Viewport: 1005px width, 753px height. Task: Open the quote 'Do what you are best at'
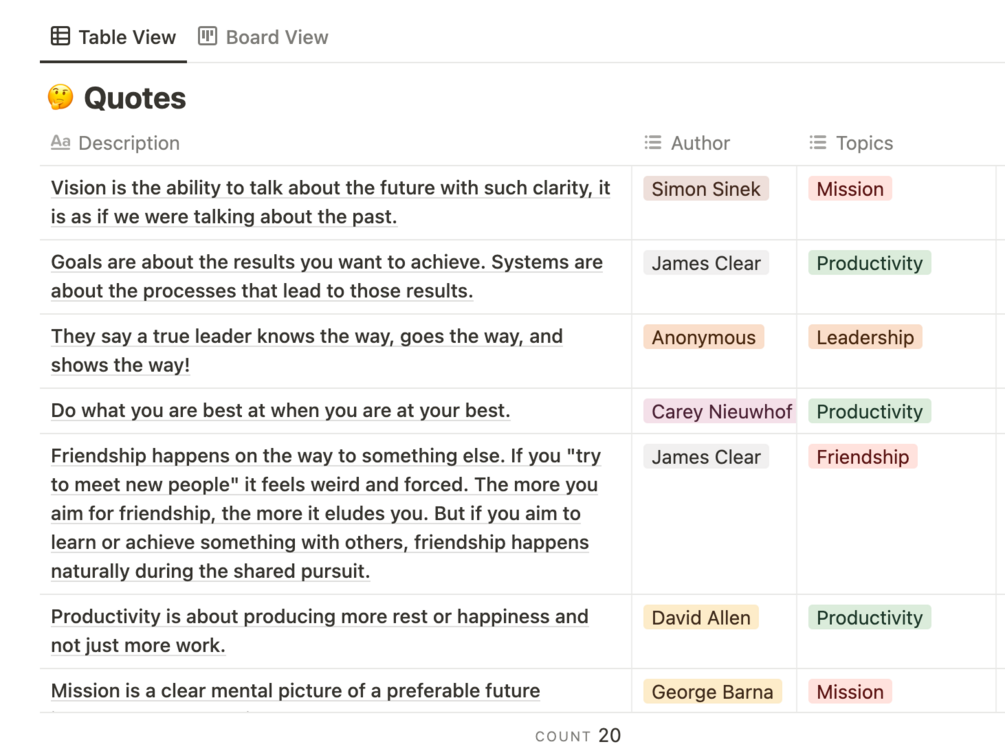coord(281,411)
